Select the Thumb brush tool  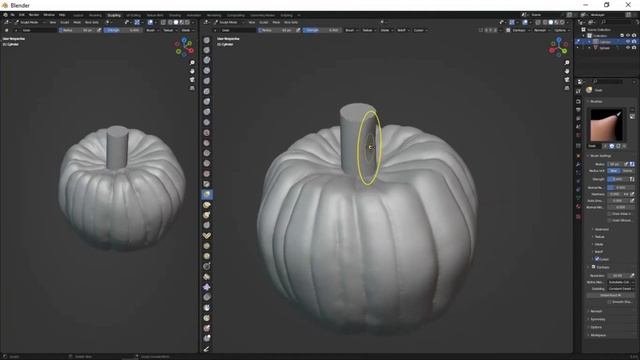[207, 225]
